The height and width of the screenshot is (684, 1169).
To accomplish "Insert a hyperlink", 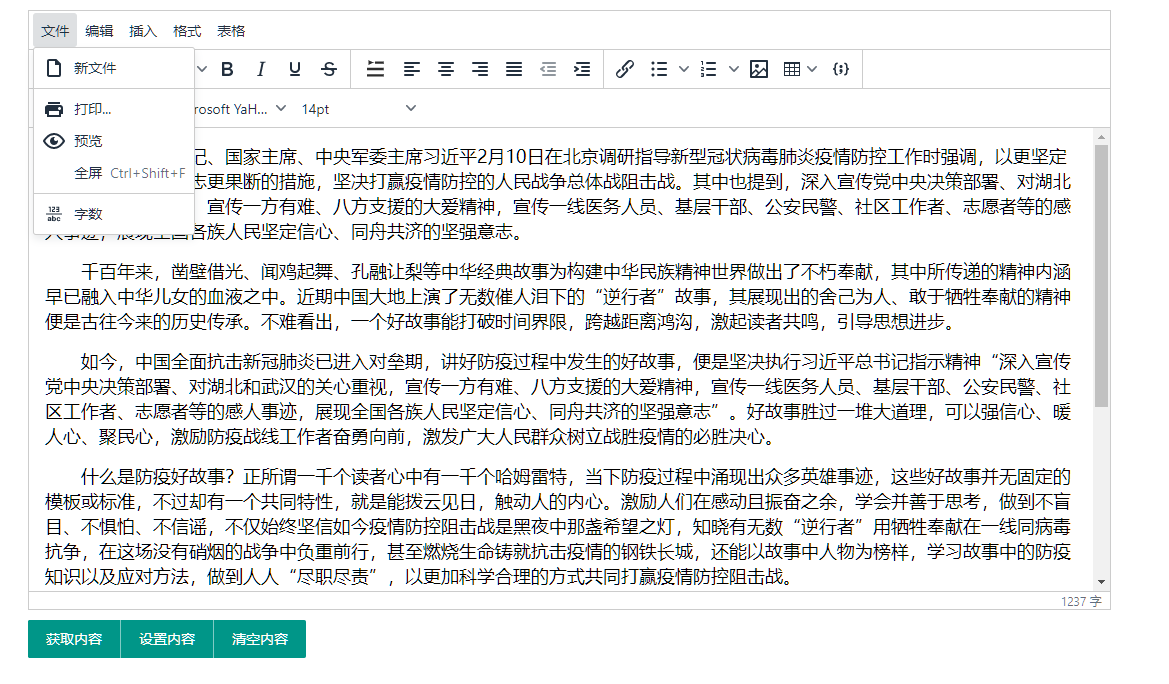I will click(625, 69).
